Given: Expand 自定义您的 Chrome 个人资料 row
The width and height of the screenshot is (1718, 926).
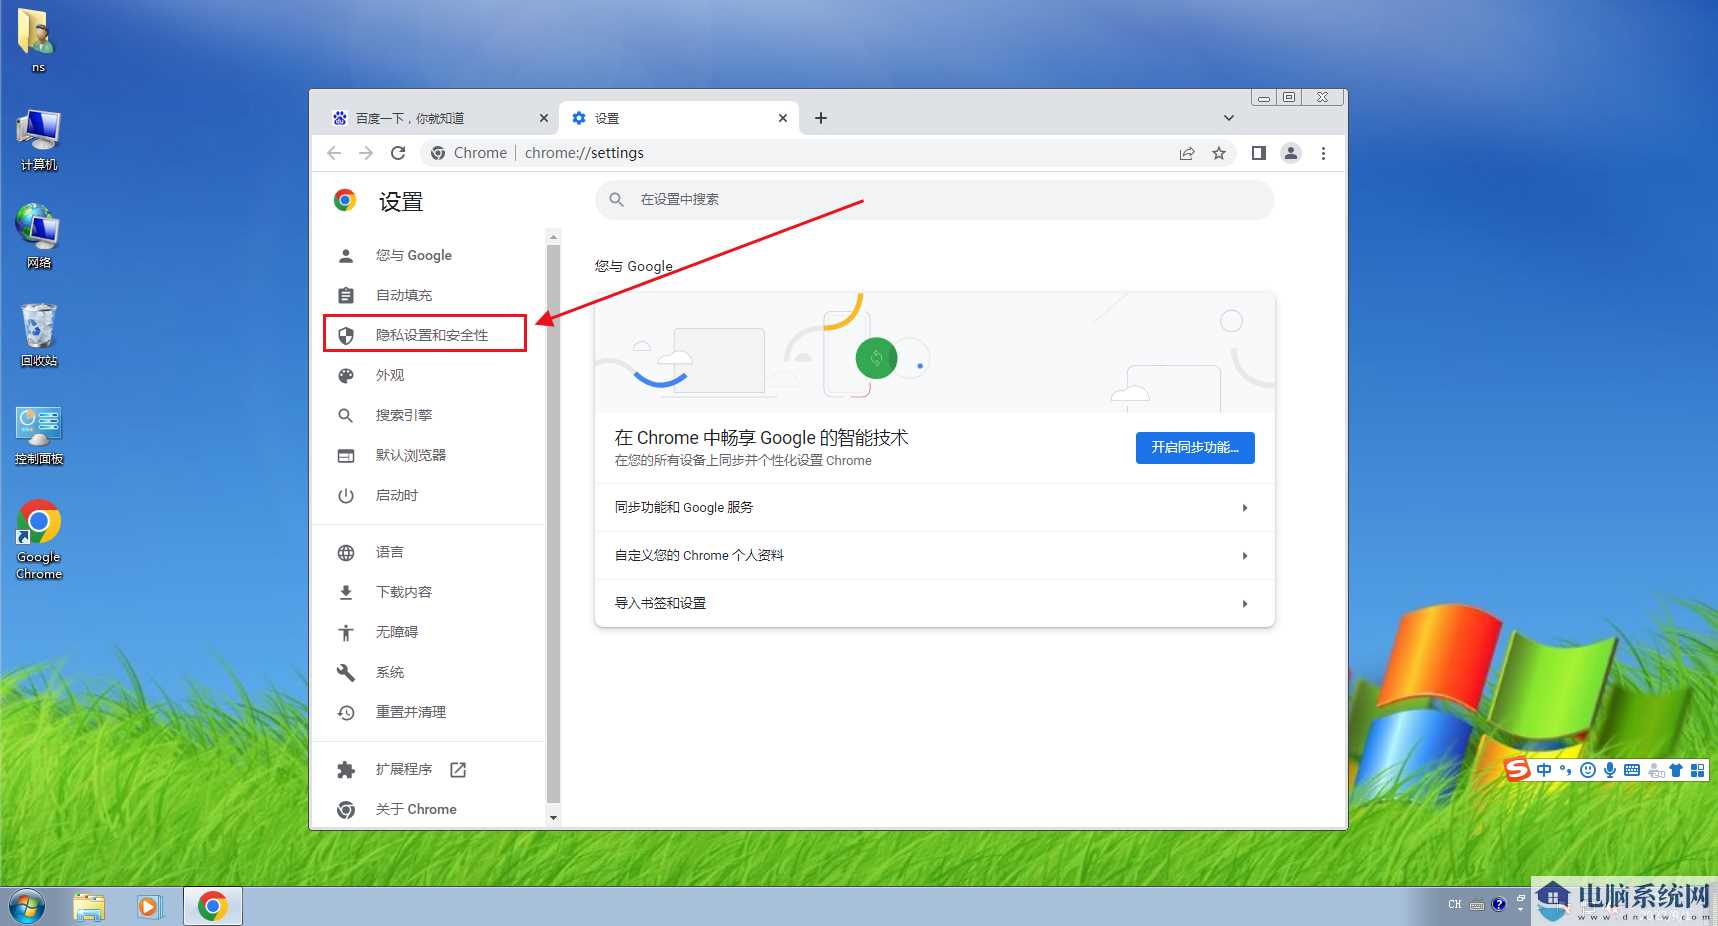Looking at the screenshot, I should click(x=934, y=555).
